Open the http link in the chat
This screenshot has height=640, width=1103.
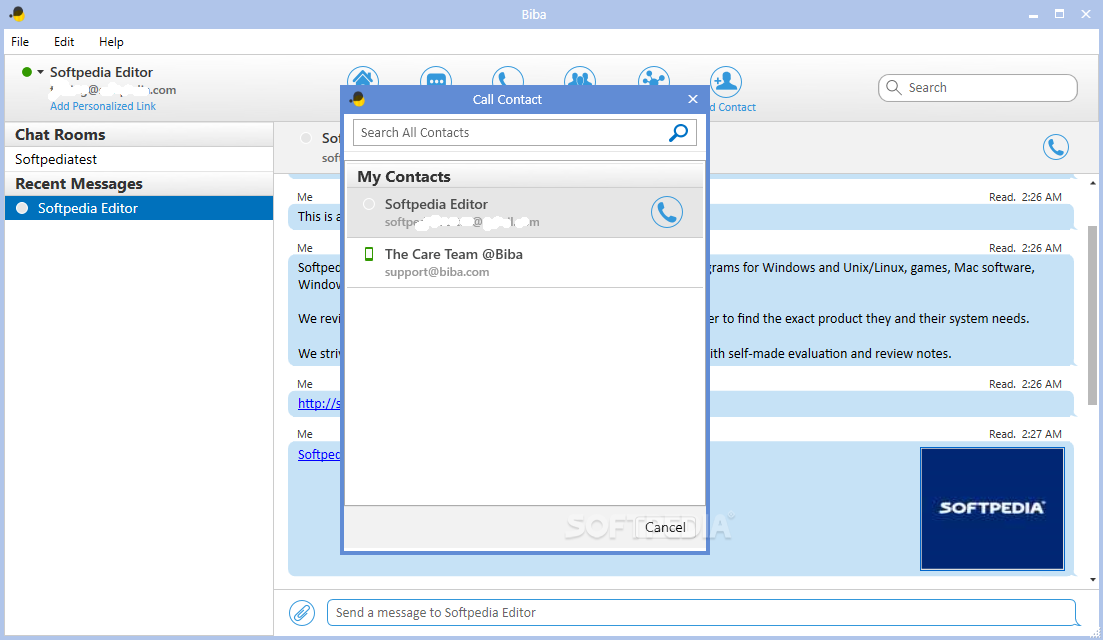click(319, 403)
